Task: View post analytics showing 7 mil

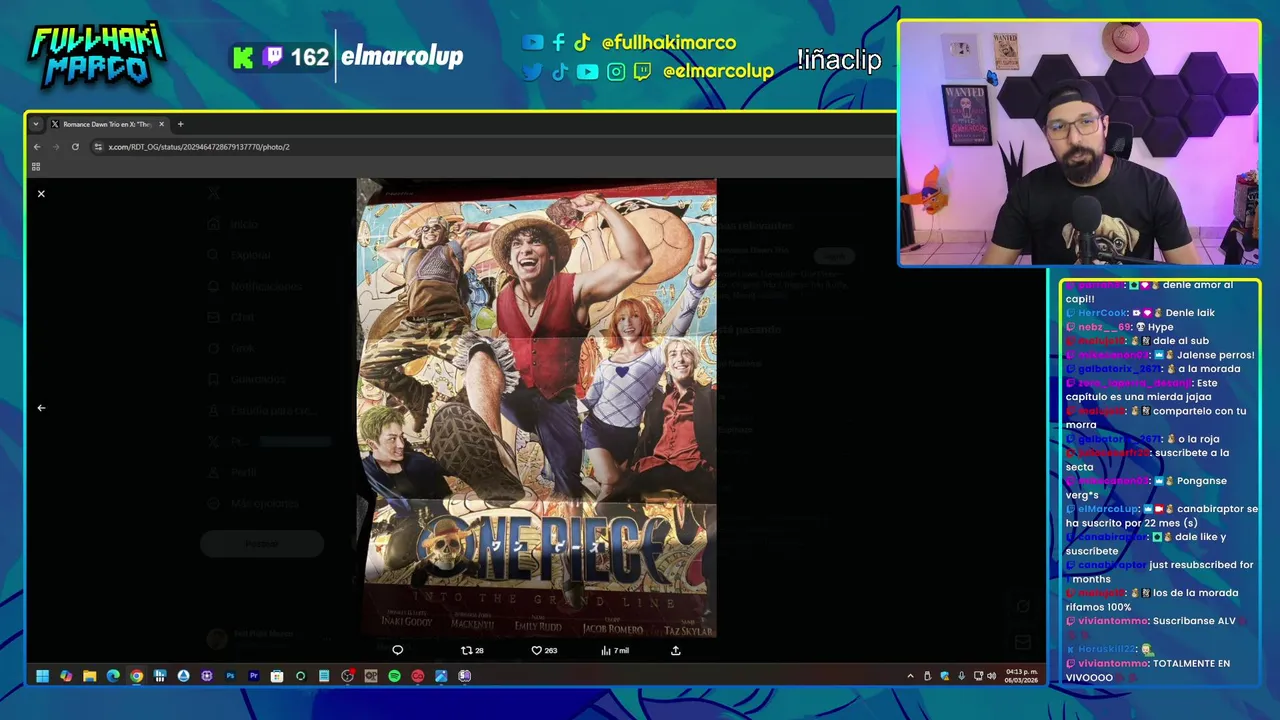Action: pos(614,650)
